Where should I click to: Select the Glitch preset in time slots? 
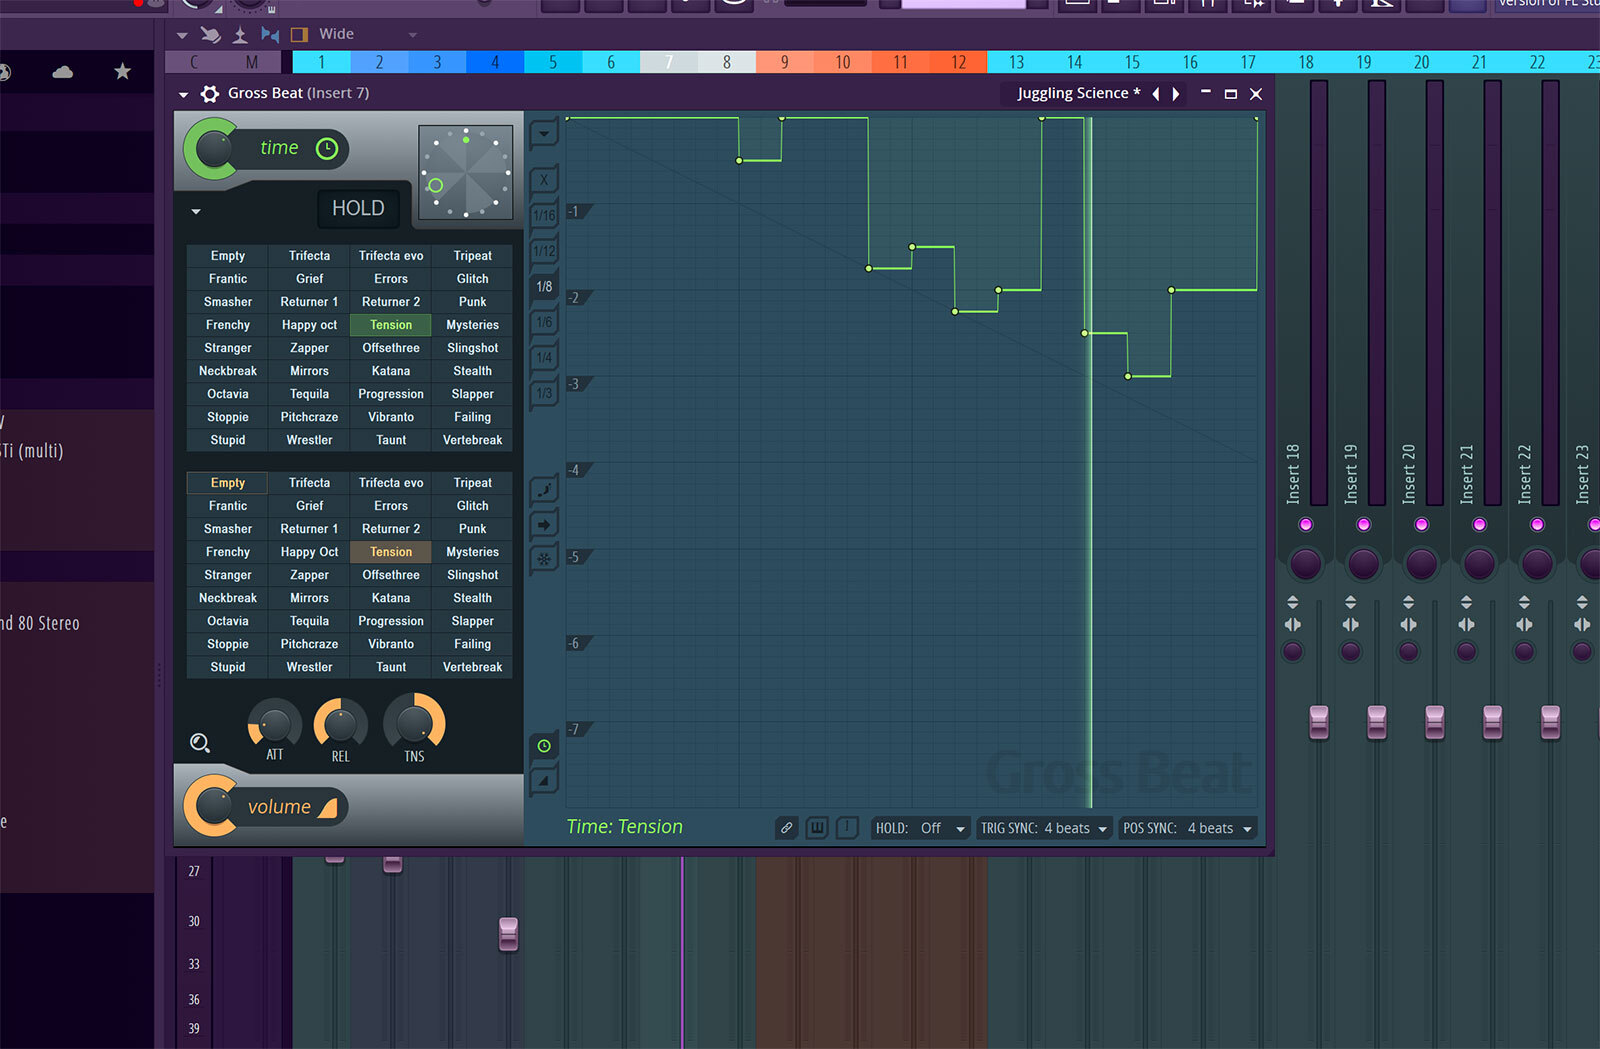pos(472,279)
